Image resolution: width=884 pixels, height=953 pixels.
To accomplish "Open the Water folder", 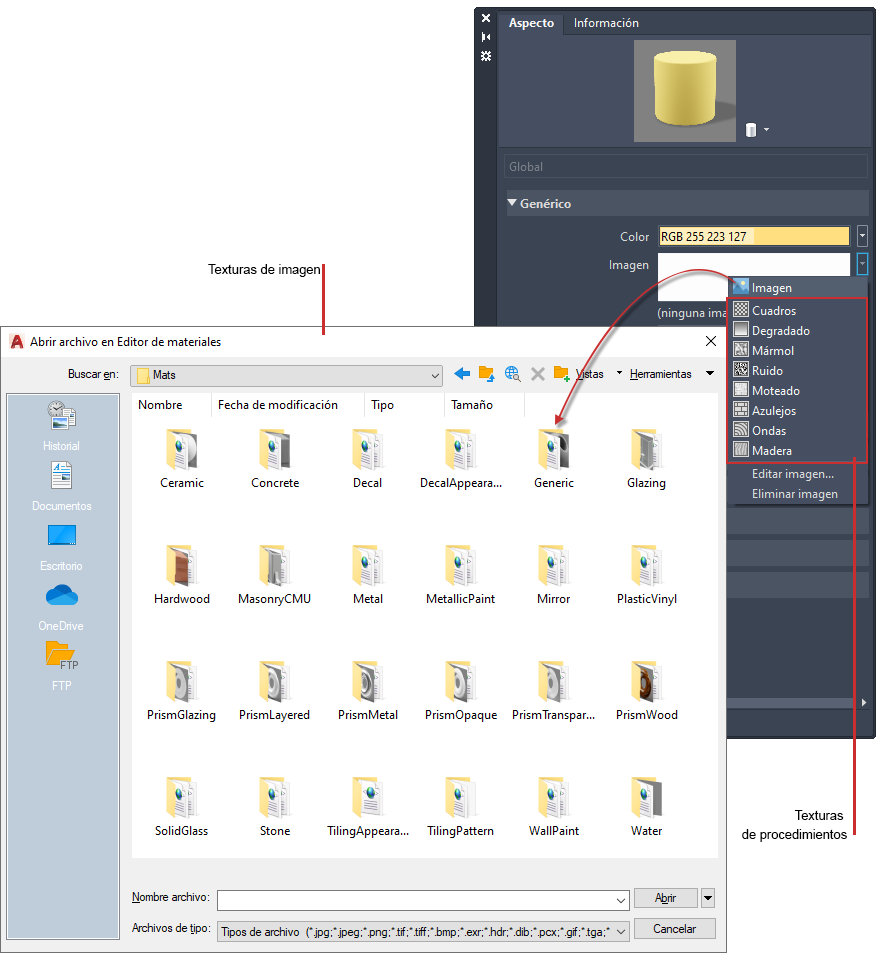I will click(646, 807).
